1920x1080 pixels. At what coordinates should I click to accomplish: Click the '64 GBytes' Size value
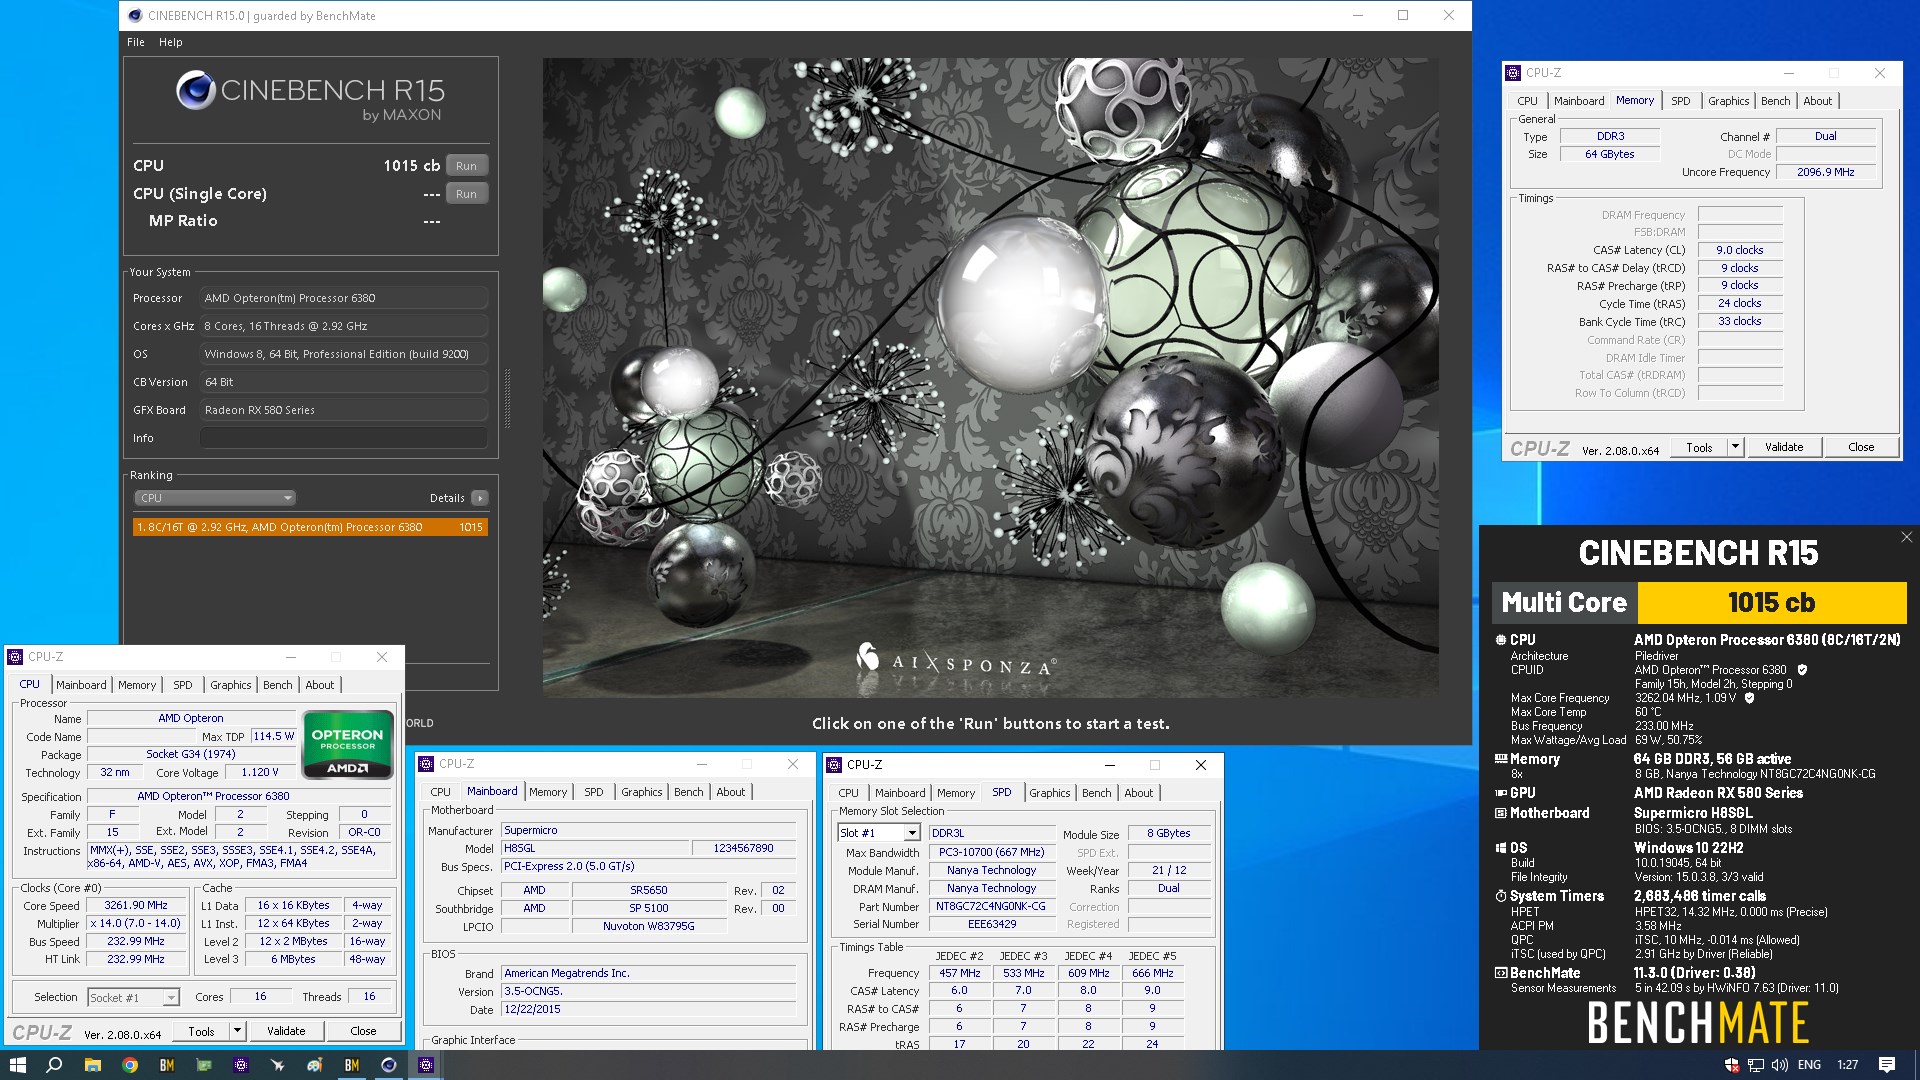(1609, 154)
